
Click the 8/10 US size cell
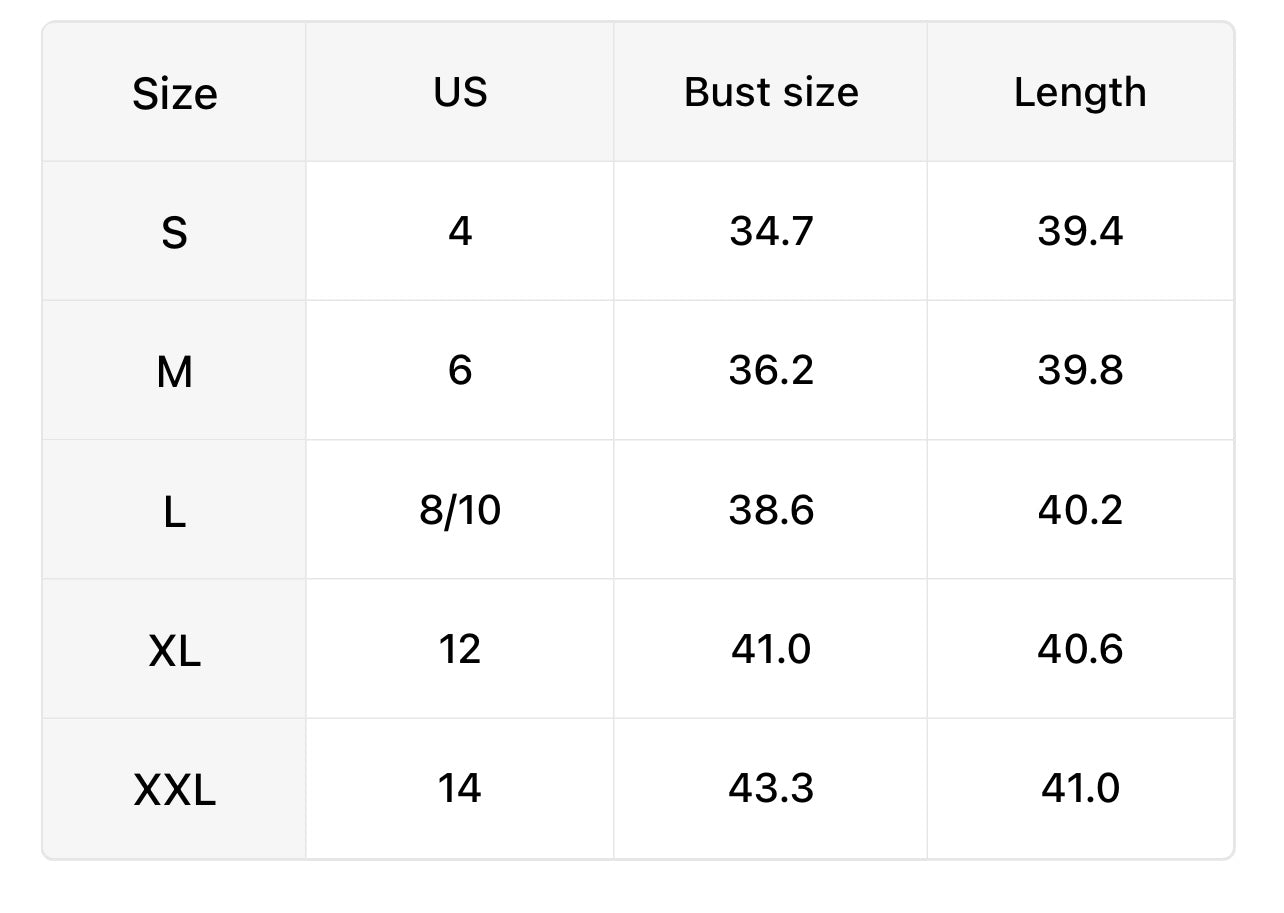(x=460, y=510)
